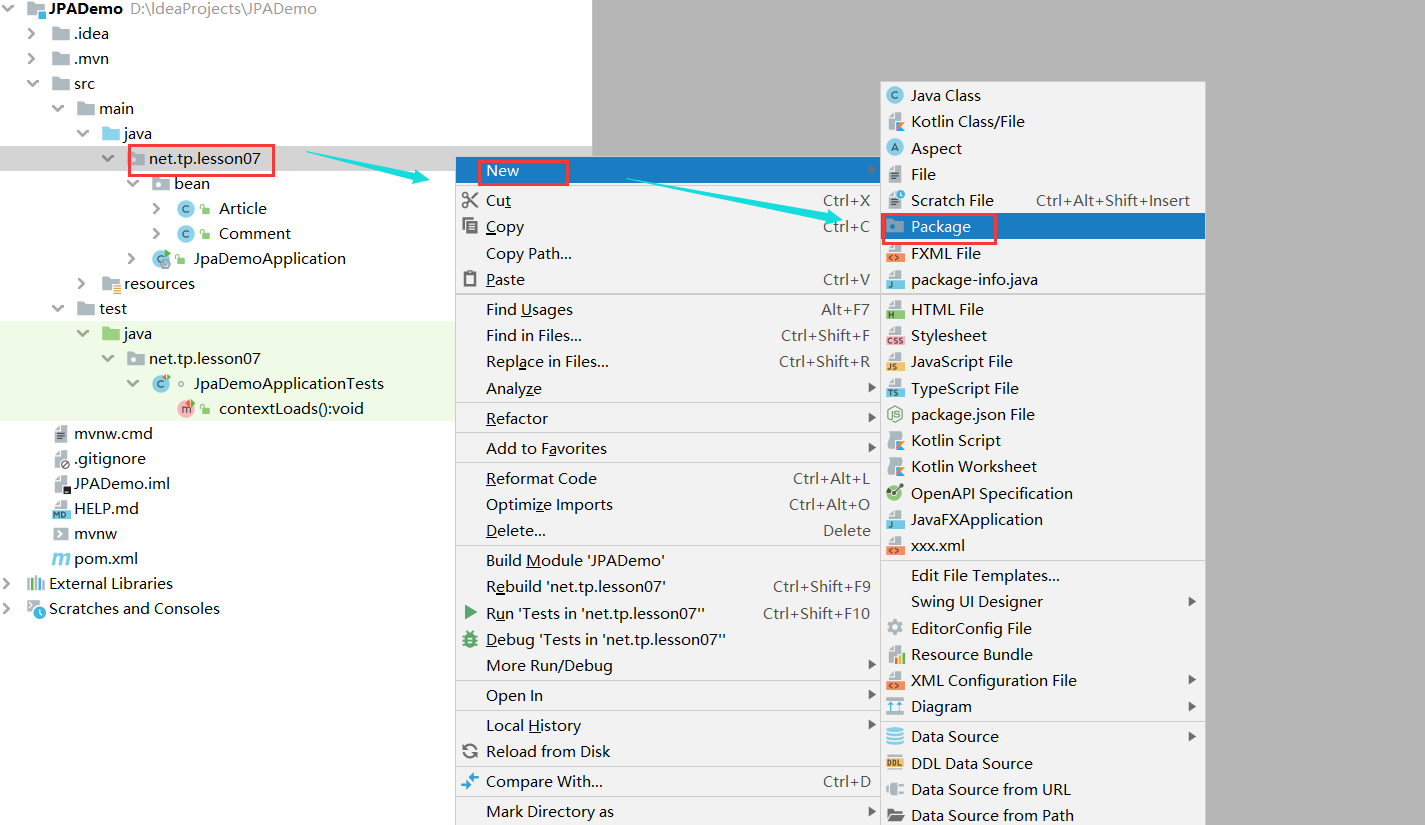The image size is (1425, 825).
Task: Click the Paste clipboard icon
Action: 470,279
